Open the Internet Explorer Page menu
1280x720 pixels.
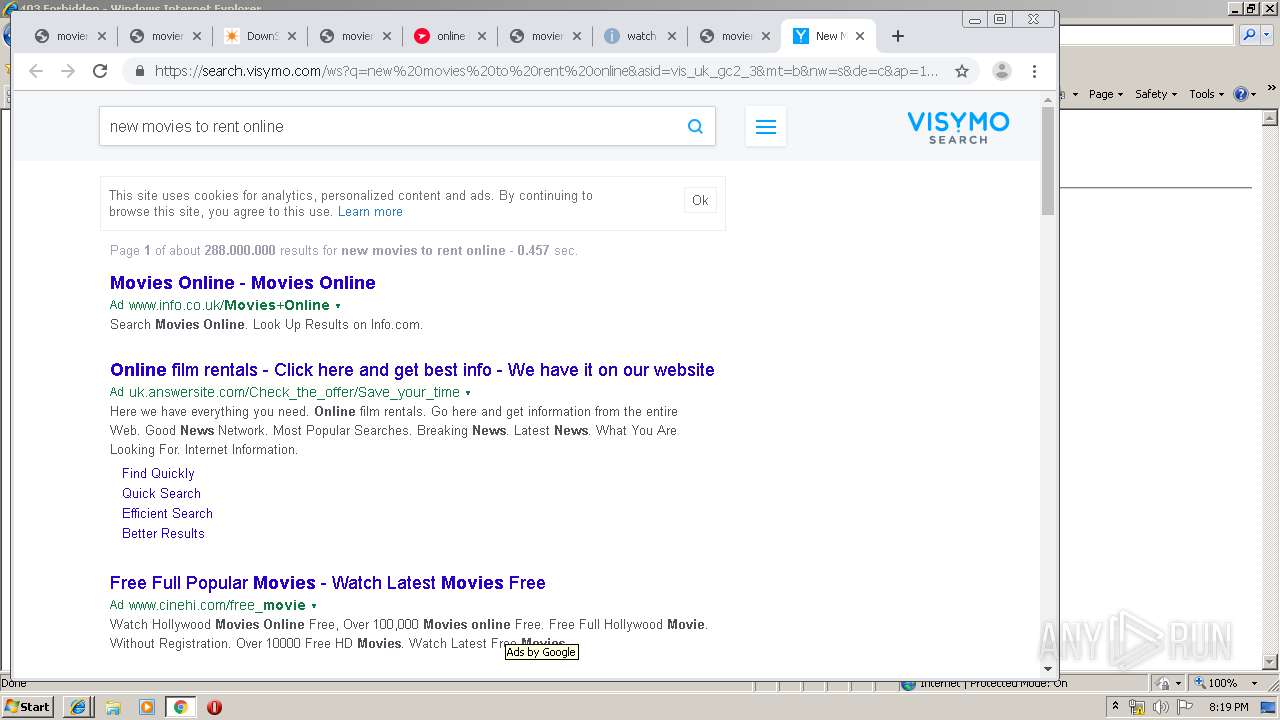point(1105,94)
